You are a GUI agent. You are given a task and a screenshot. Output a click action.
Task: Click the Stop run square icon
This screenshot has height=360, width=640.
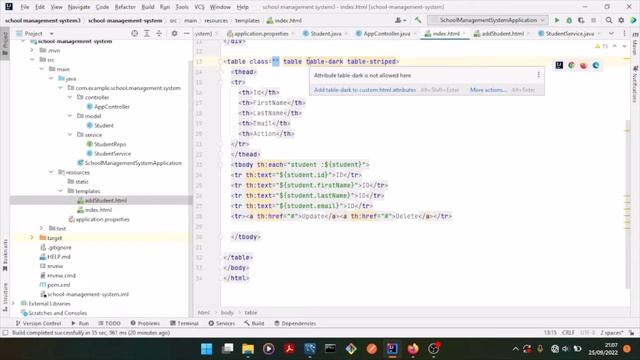593,20
